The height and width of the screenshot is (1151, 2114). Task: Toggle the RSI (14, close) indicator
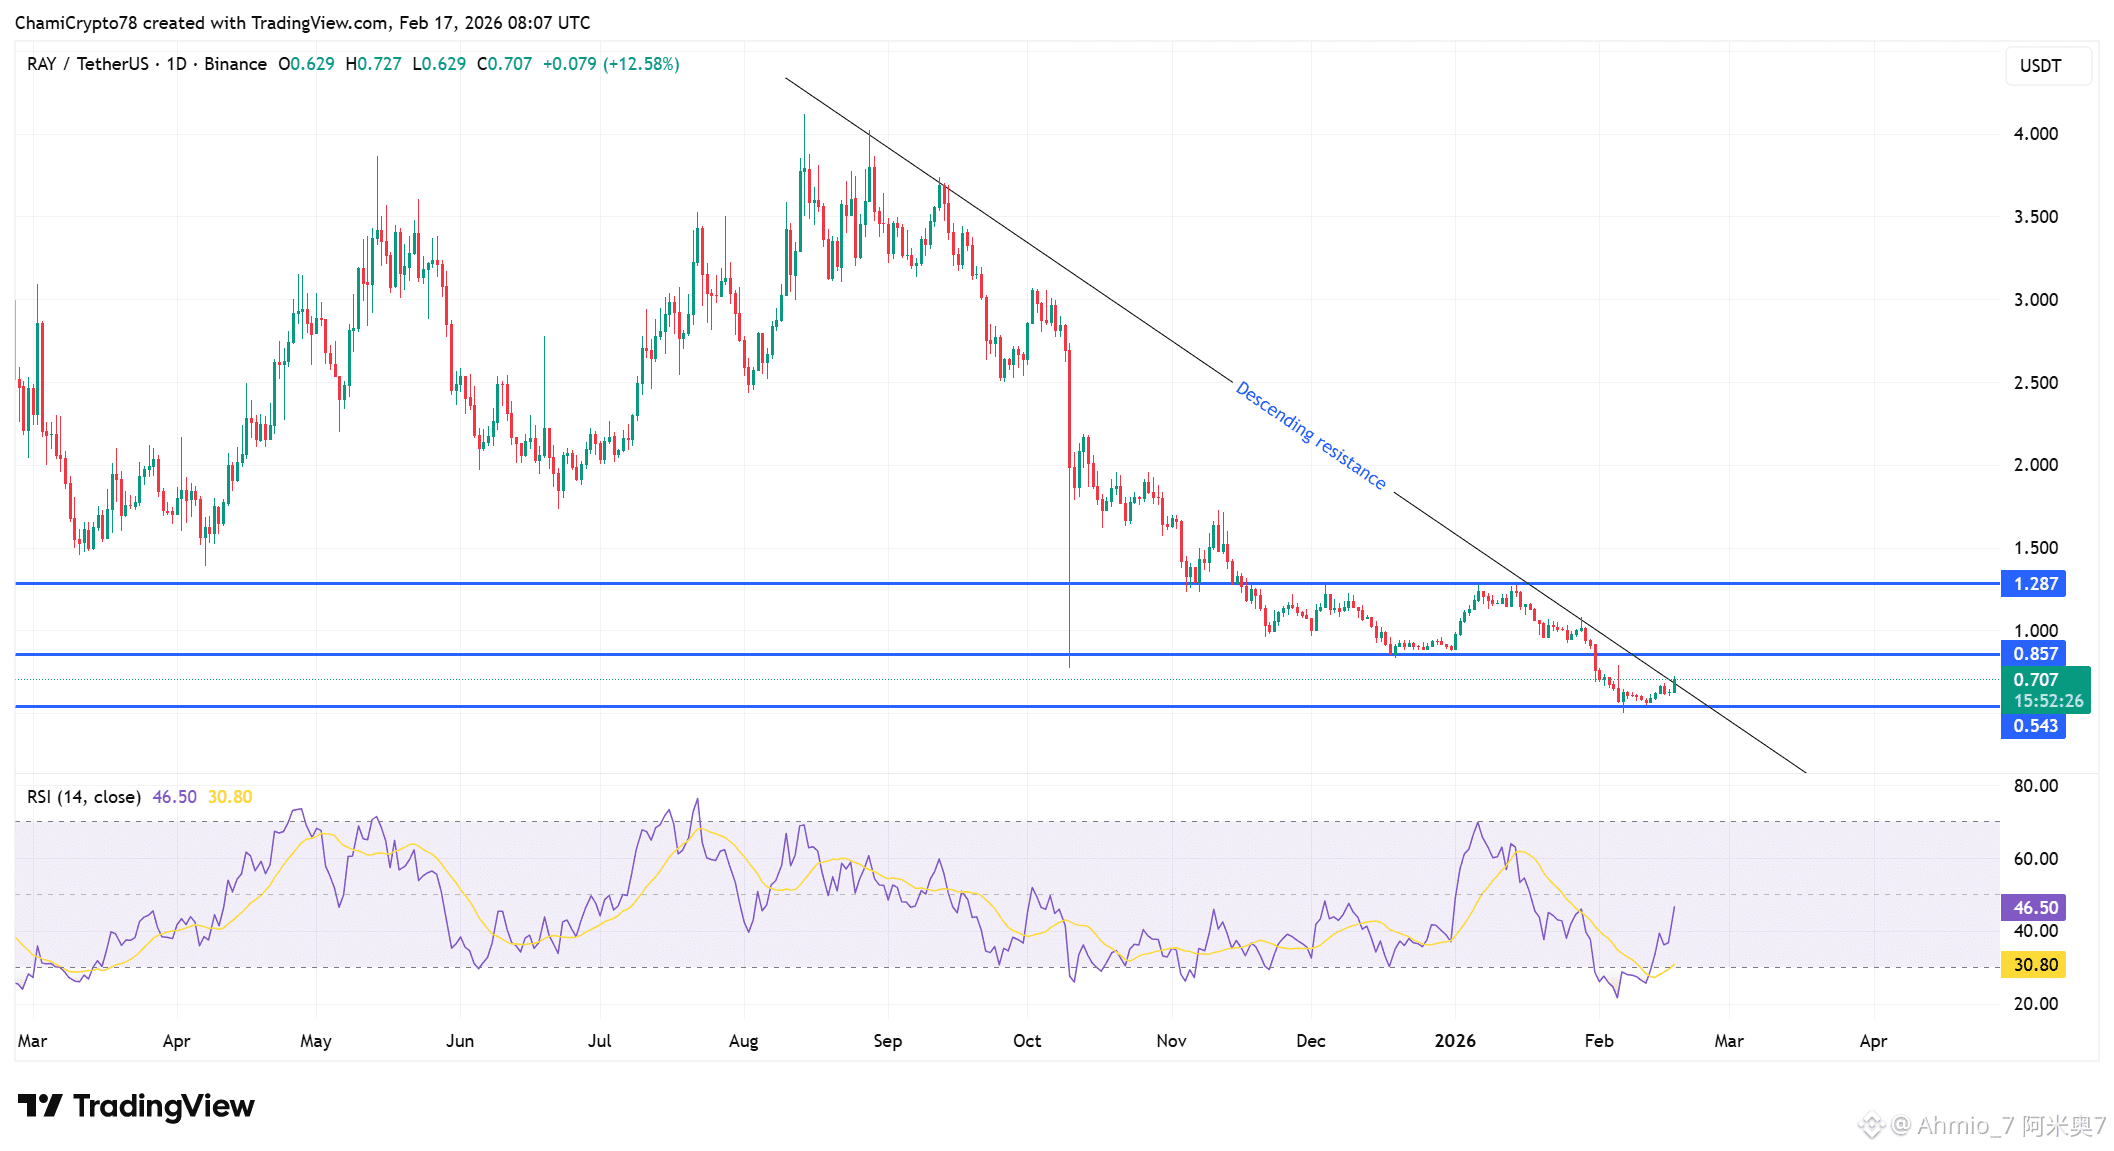(84, 797)
